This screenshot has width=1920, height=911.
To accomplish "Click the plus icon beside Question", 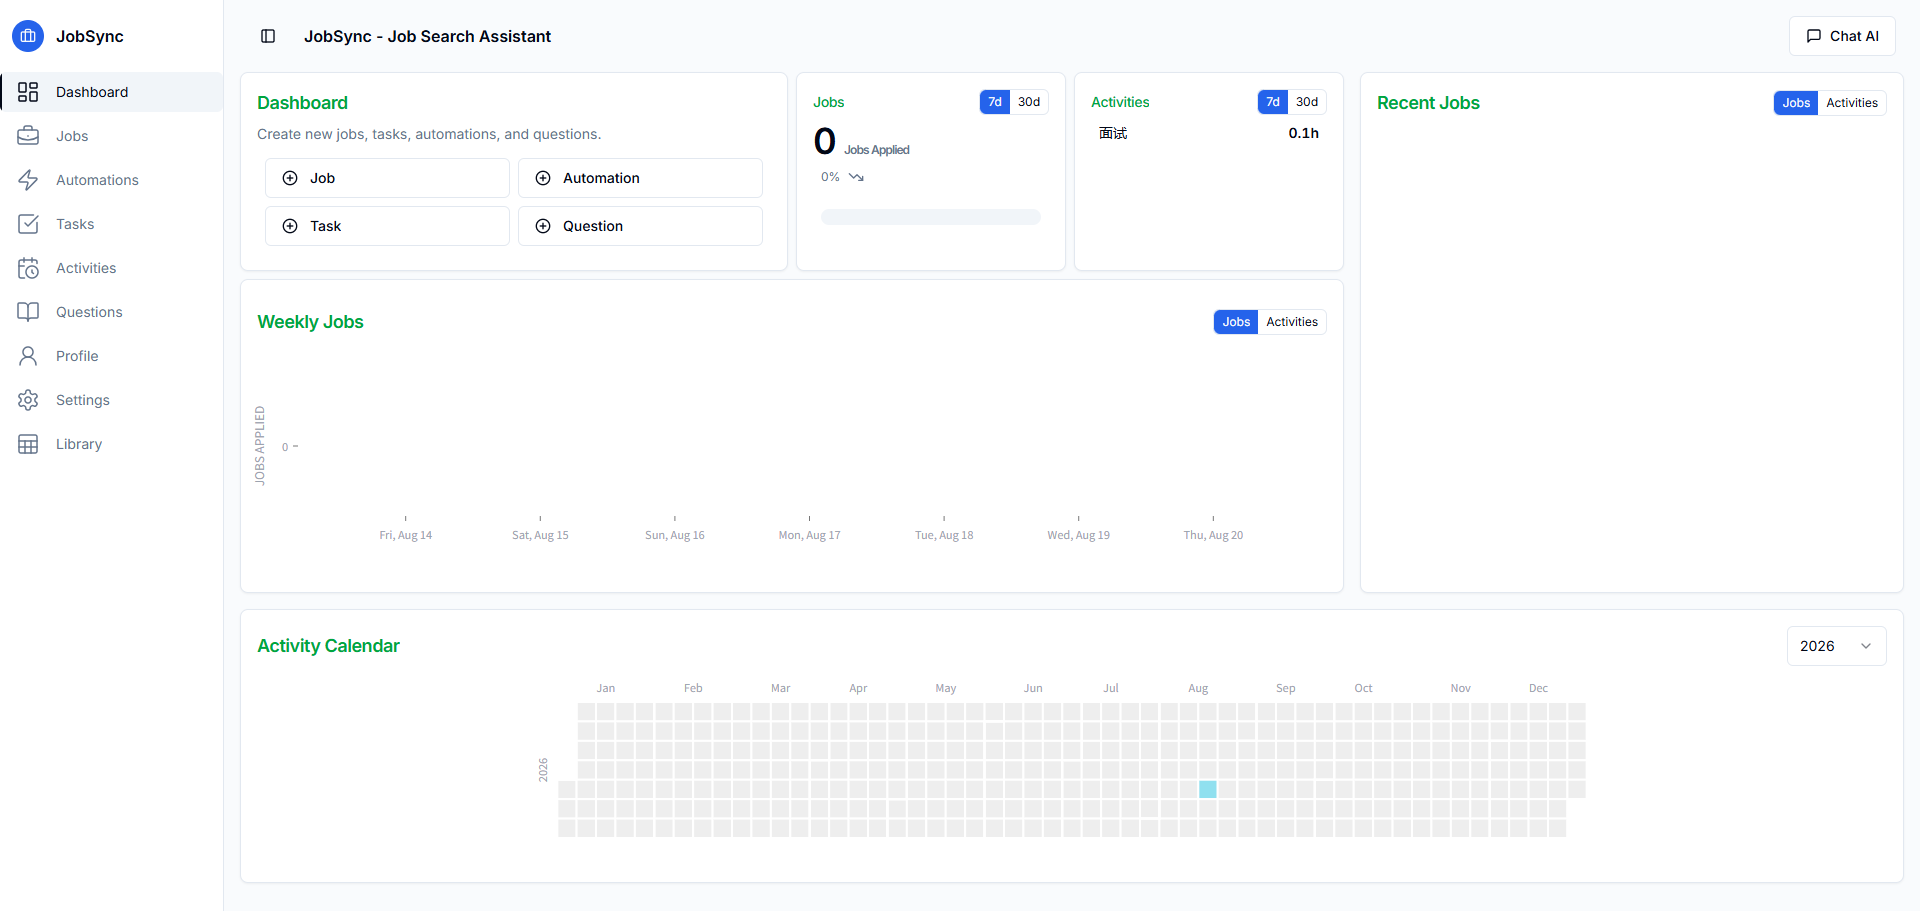I will click(543, 226).
